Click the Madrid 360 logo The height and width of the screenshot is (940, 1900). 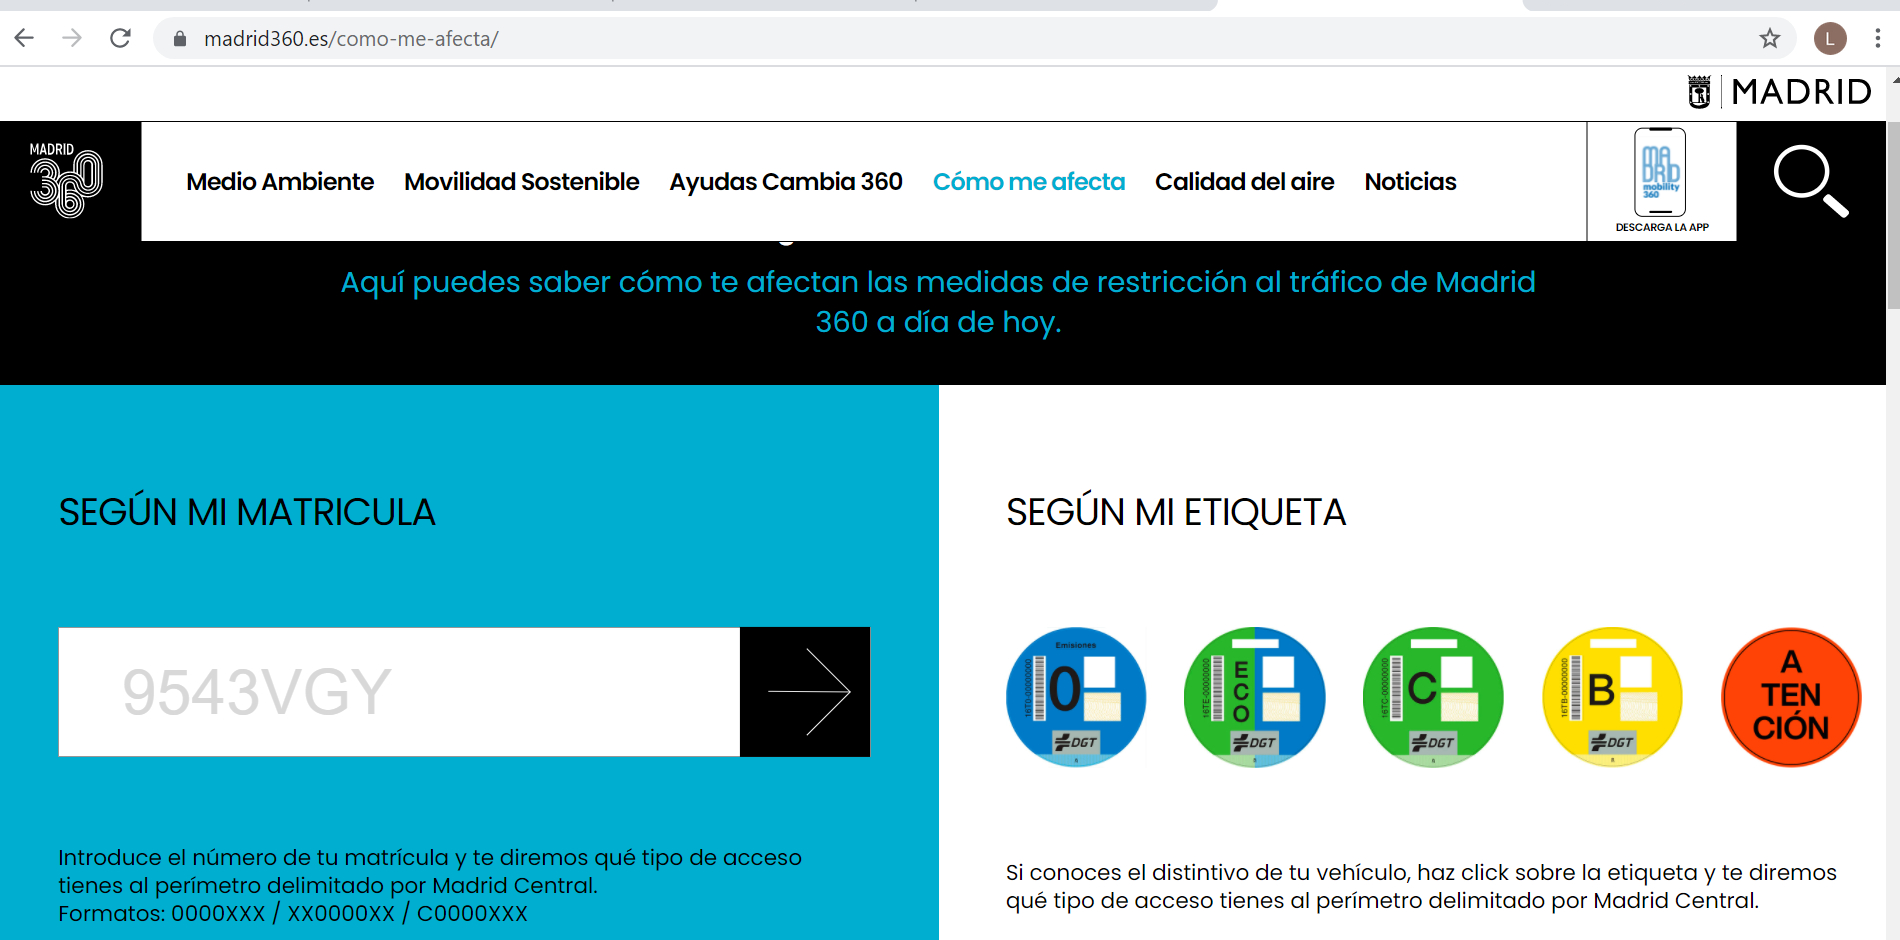click(64, 181)
